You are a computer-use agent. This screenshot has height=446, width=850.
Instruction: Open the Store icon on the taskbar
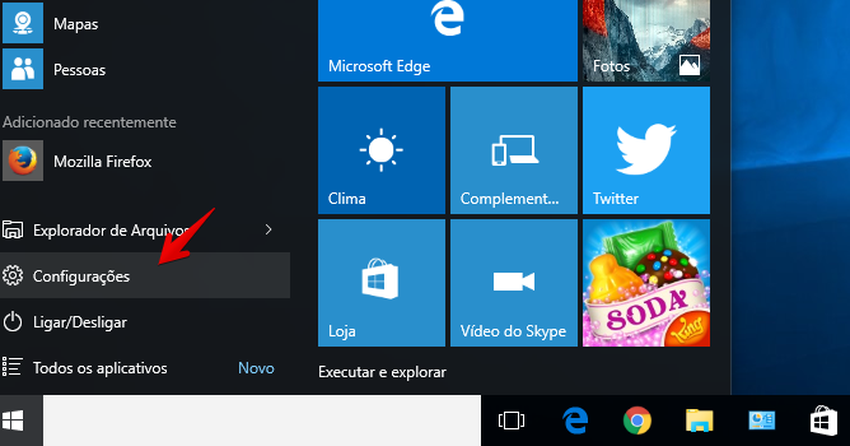(823, 421)
